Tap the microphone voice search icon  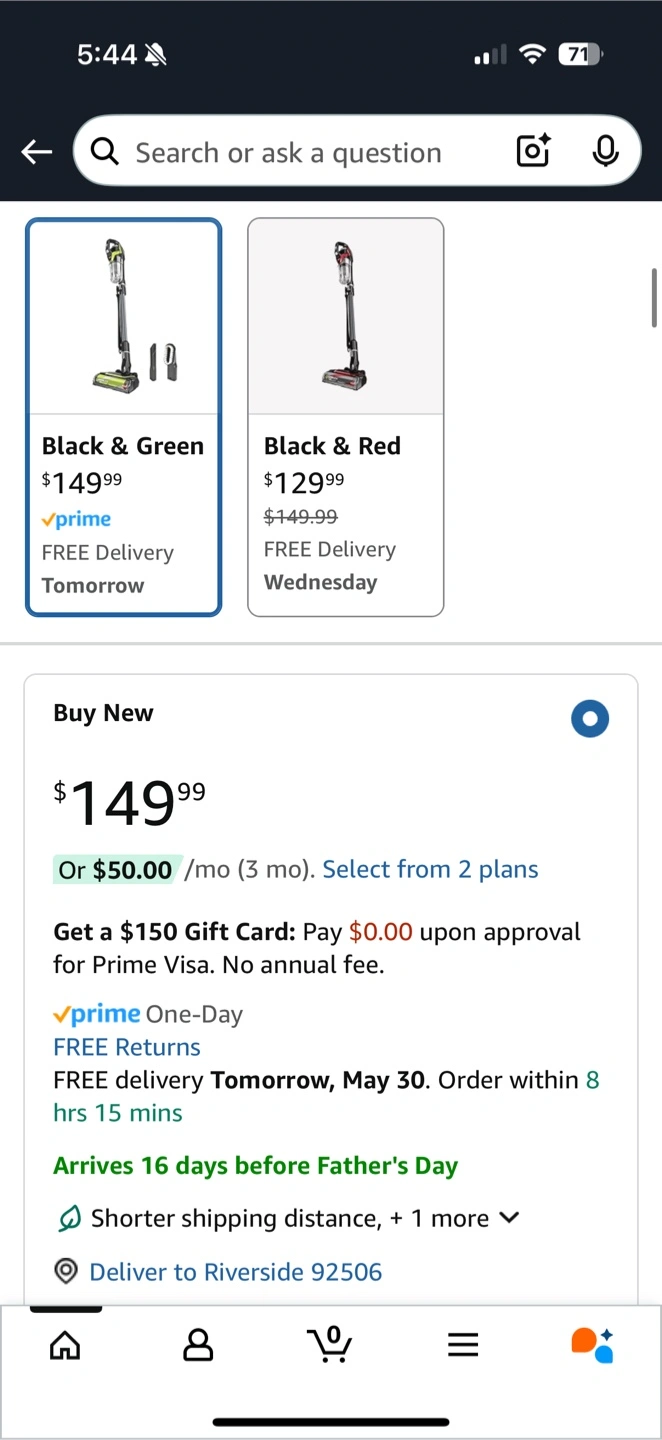click(x=604, y=151)
